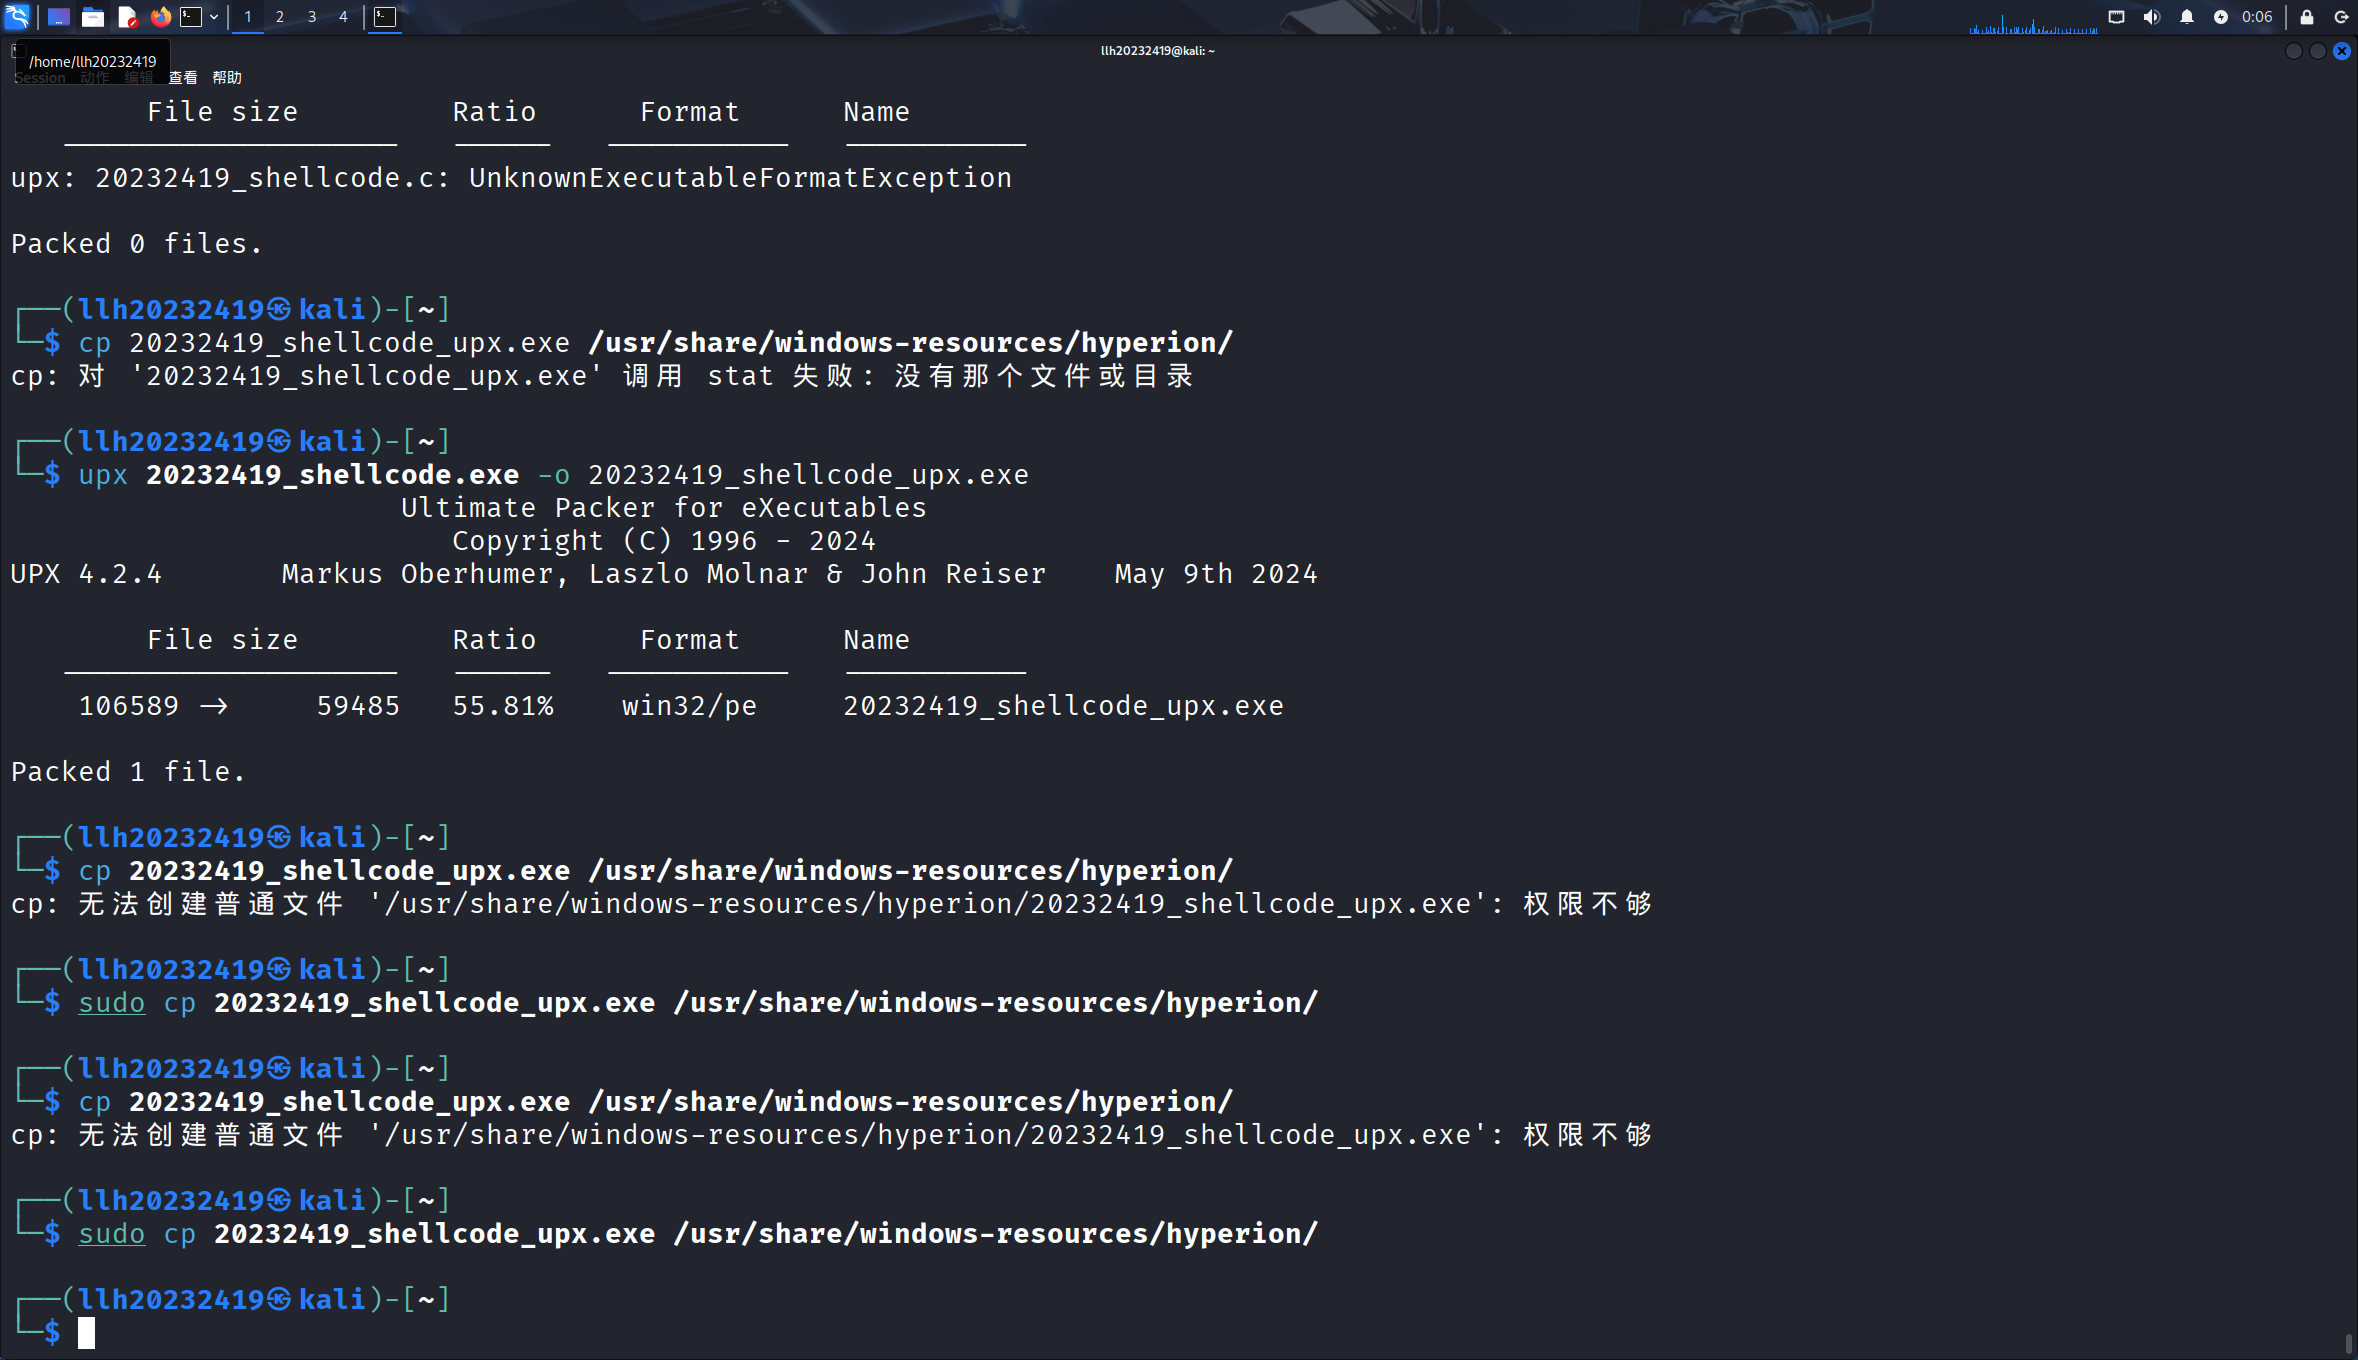Show notifications via bell icon

click(2187, 17)
